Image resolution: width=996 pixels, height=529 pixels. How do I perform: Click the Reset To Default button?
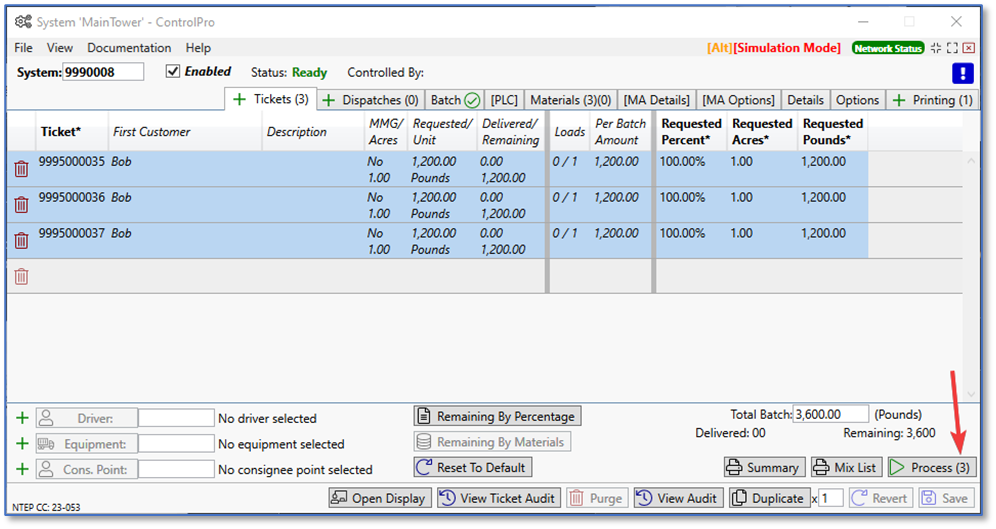click(472, 467)
